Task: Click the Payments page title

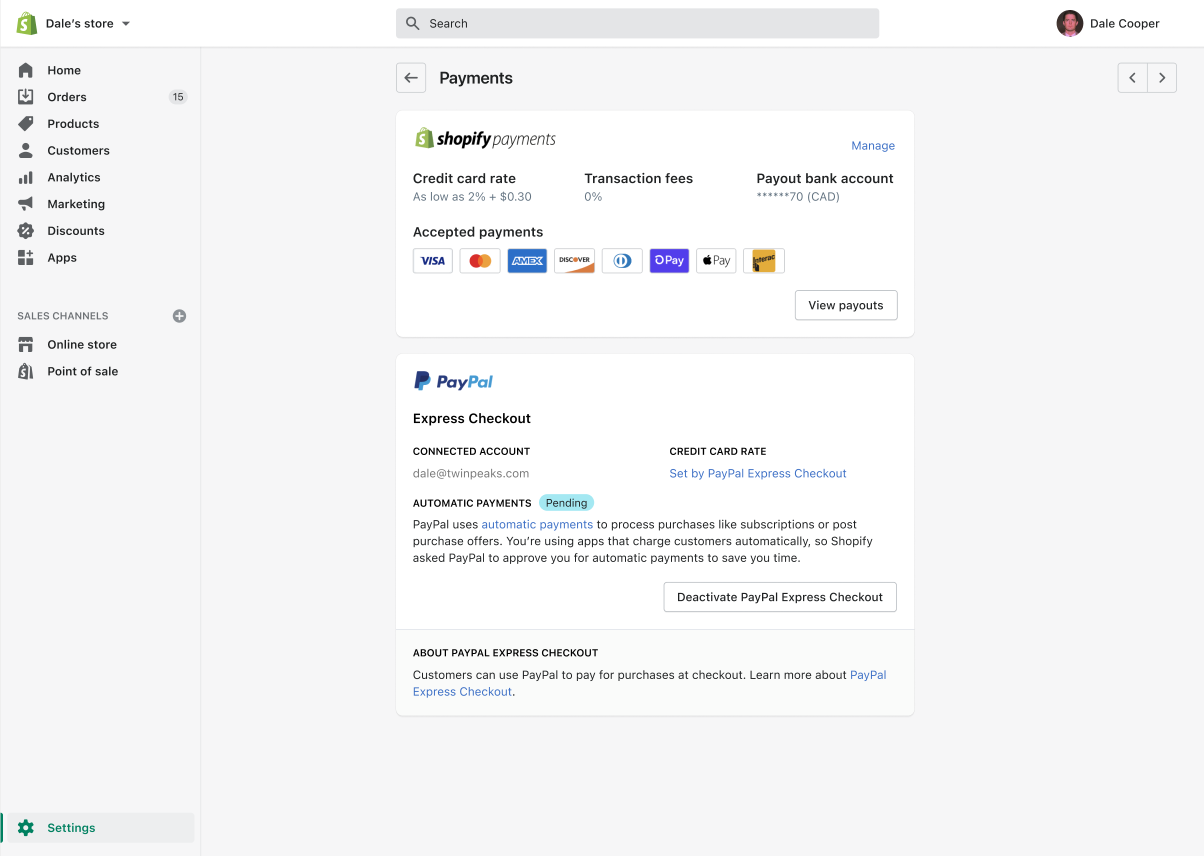Action: 476,78
